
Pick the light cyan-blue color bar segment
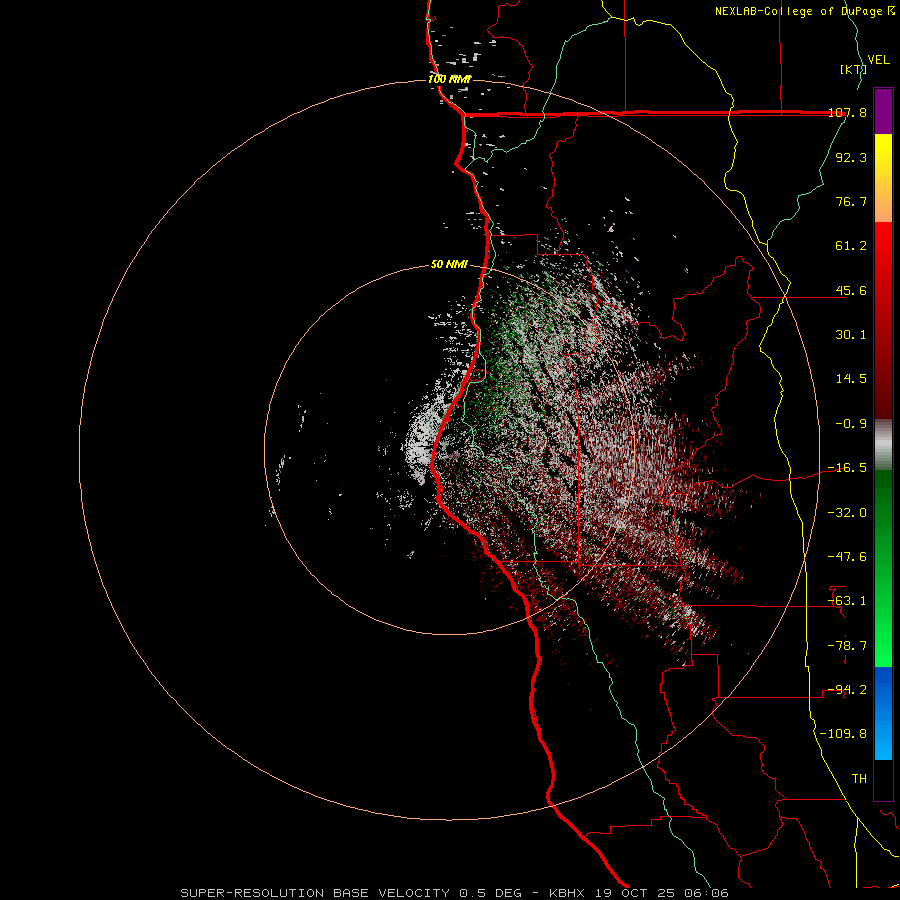[883, 740]
